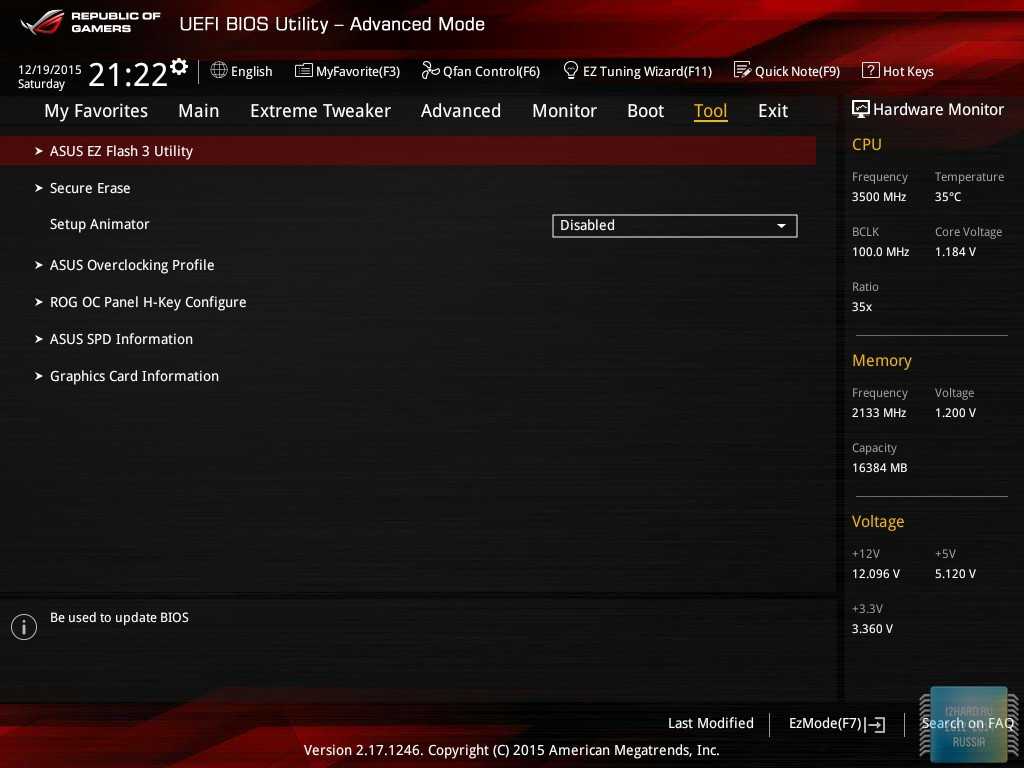Click the settings gear beside the clock

tap(179, 67)
